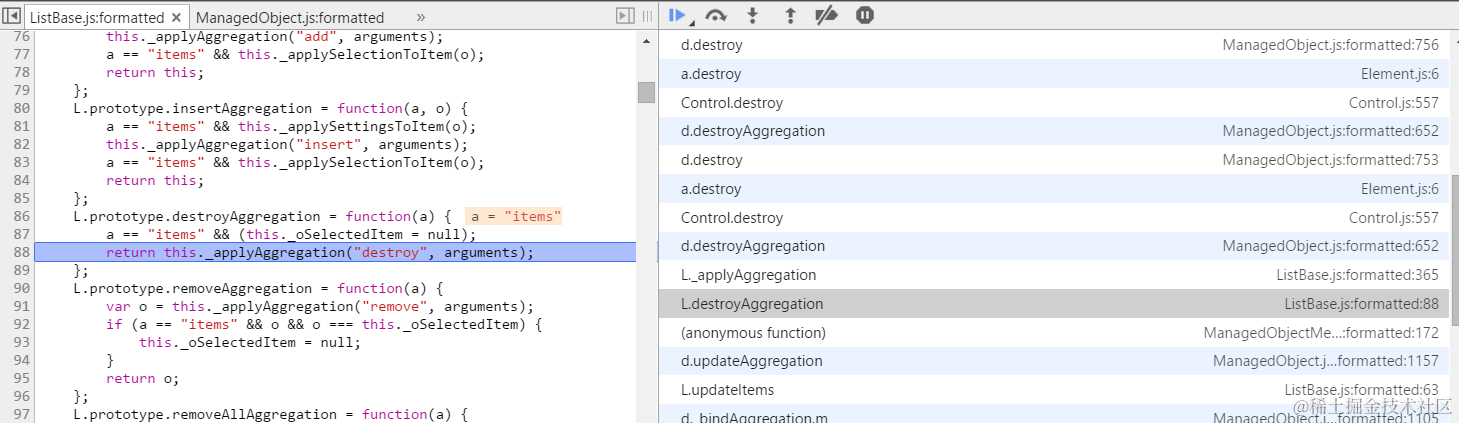Open ManagedObject.j...formatted:1157 source link
1459x423 pixels.
(x=1326, y=361)
